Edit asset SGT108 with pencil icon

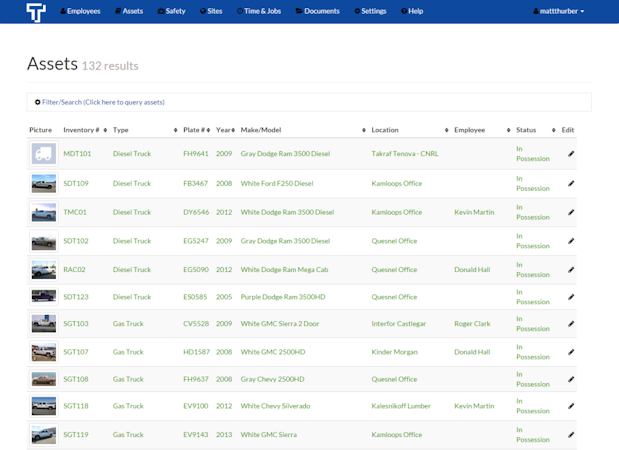tap(571, 379)
